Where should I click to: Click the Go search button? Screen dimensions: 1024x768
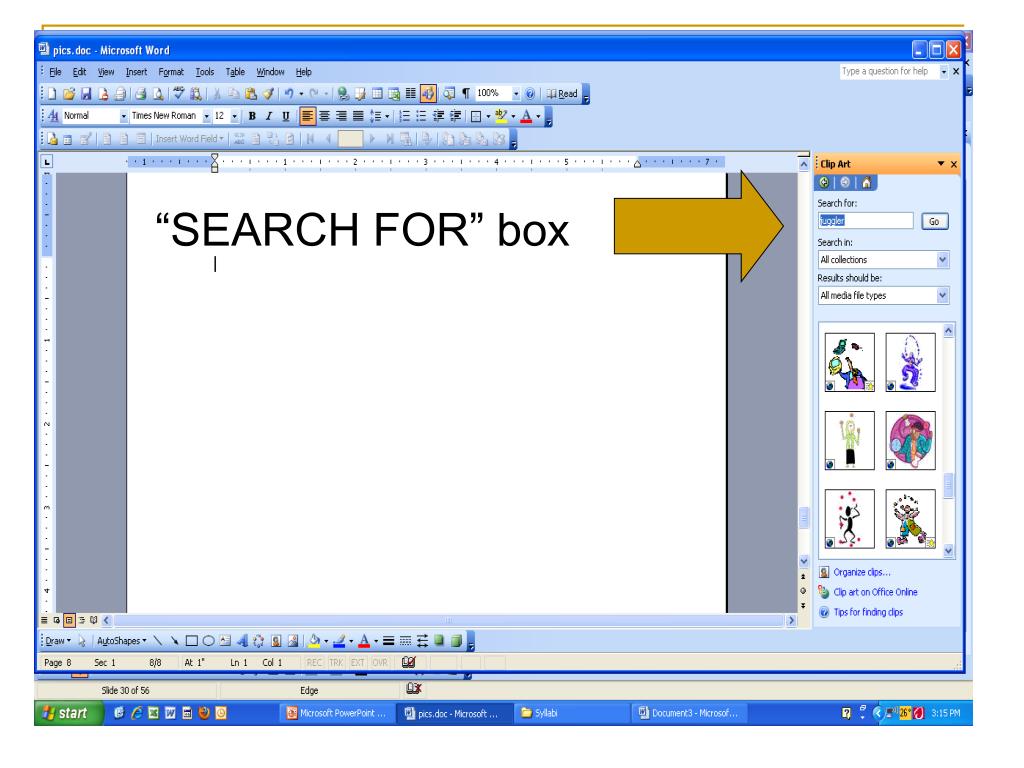(934, 221)
